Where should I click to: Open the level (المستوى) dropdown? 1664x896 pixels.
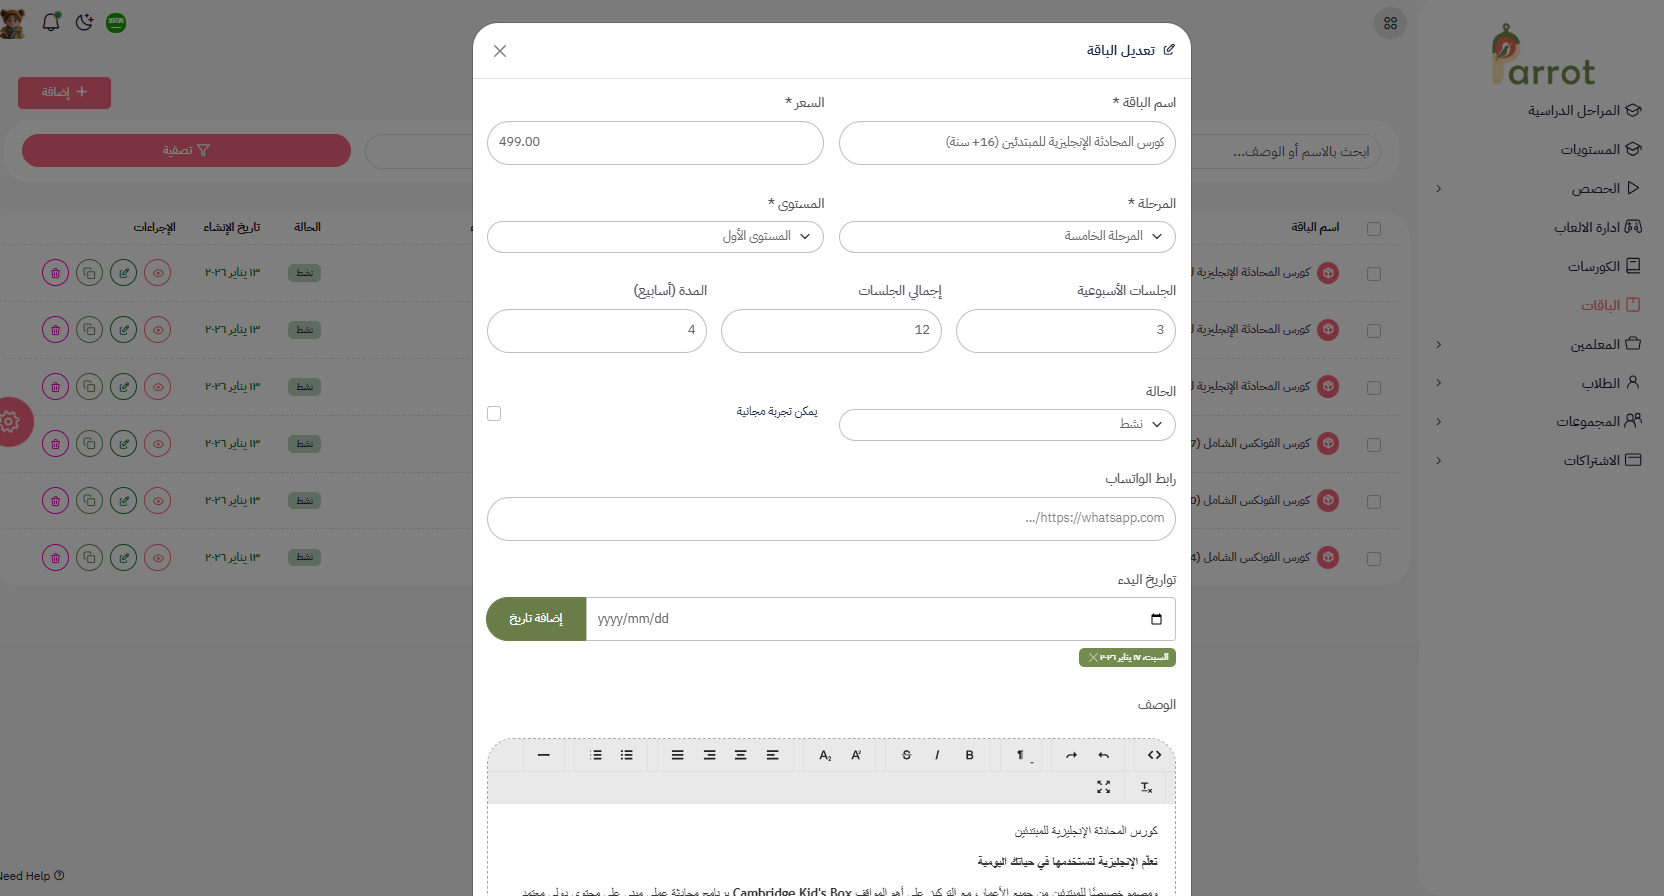pyautogui.click(x=655, y=237)
